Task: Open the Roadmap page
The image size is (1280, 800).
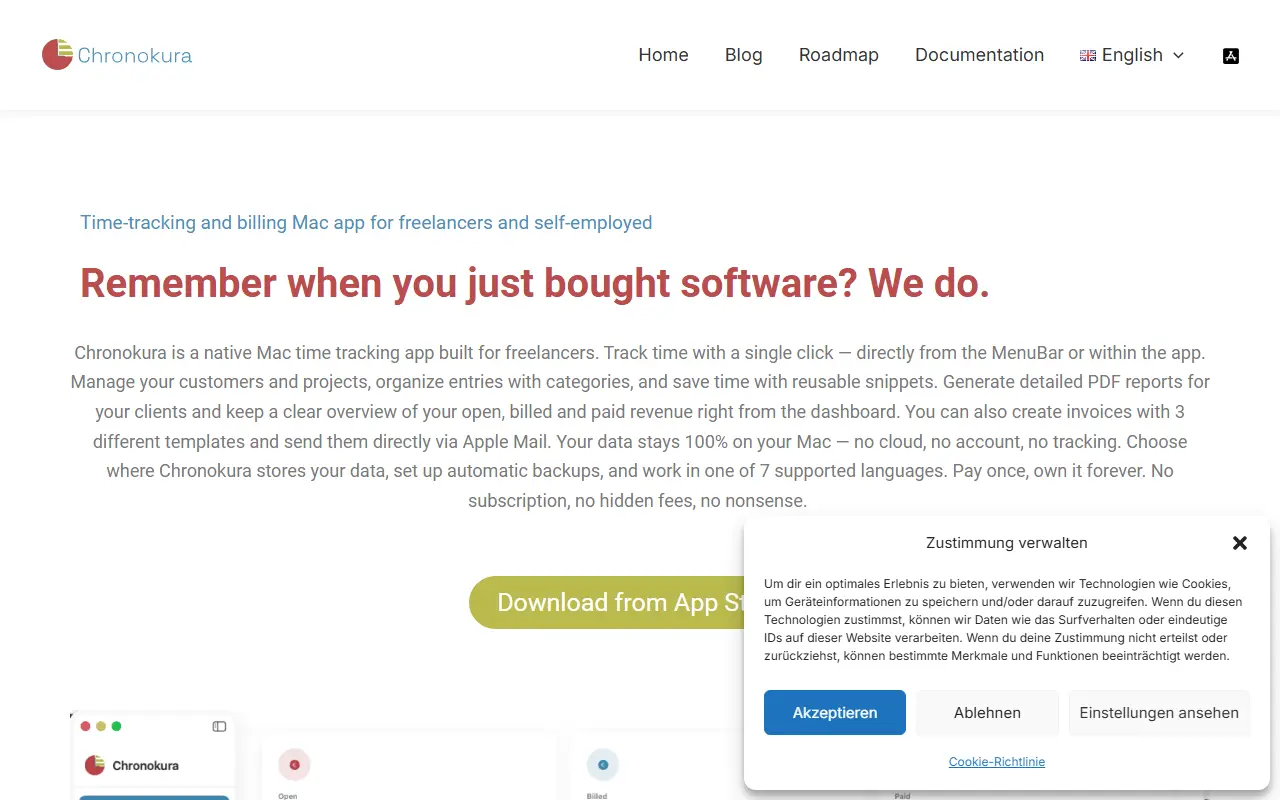Action: 839,55
